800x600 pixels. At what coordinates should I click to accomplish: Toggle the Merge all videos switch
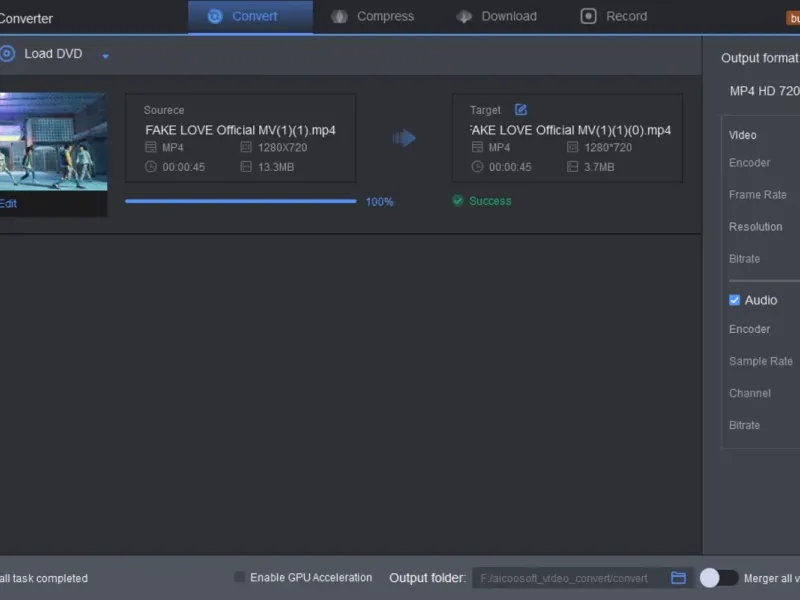pos(718,578)
